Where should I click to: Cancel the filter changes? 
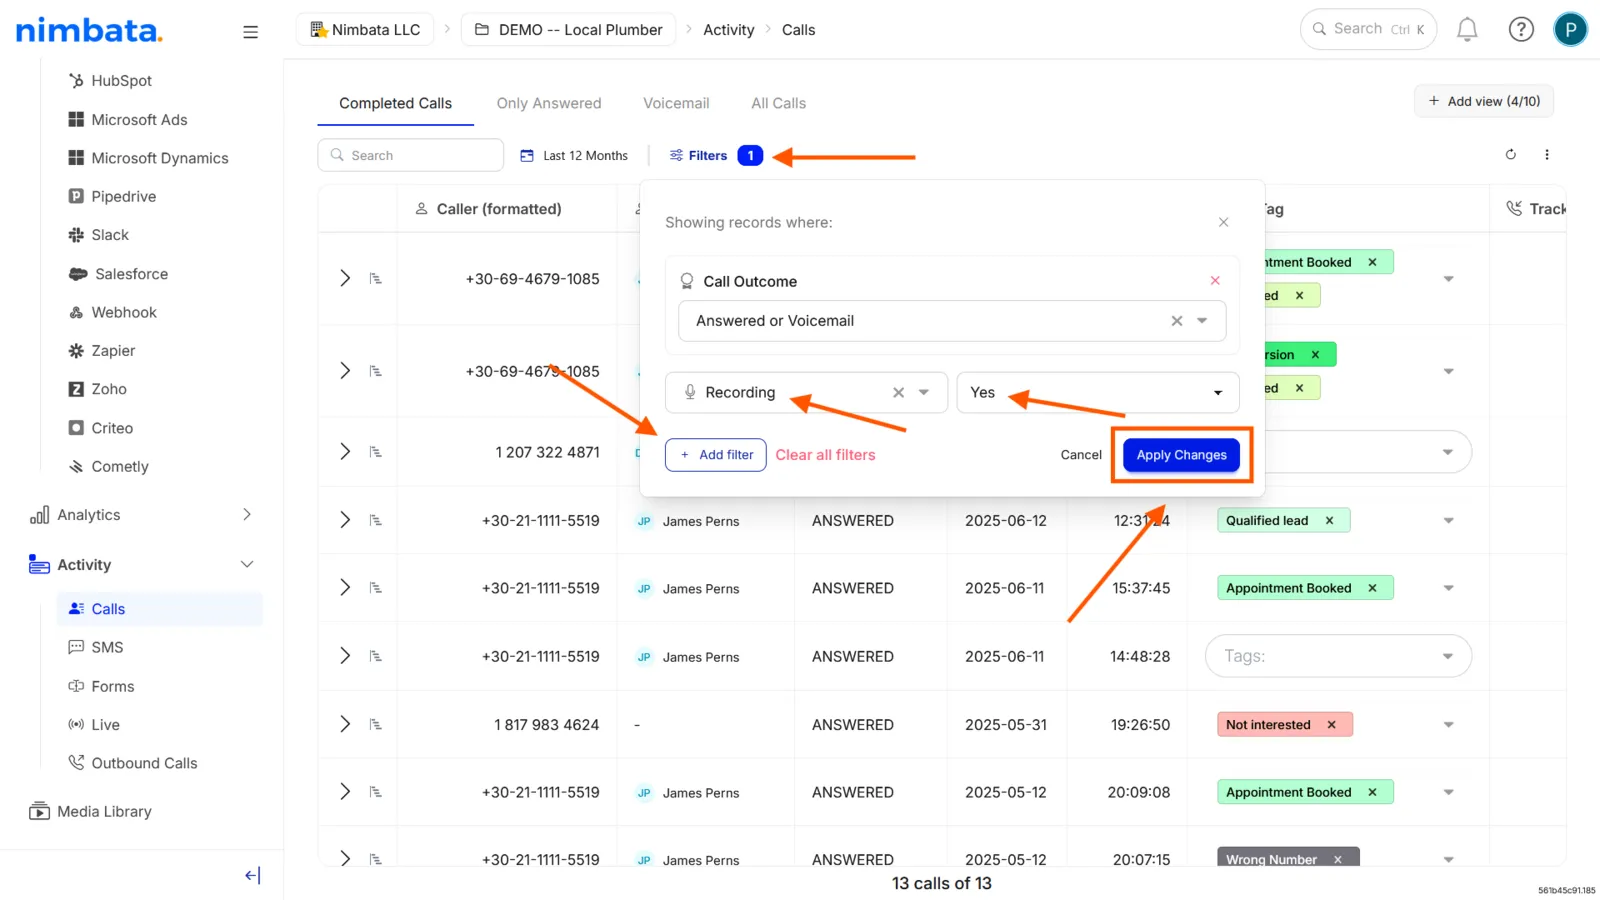[x=1081, y=455]
